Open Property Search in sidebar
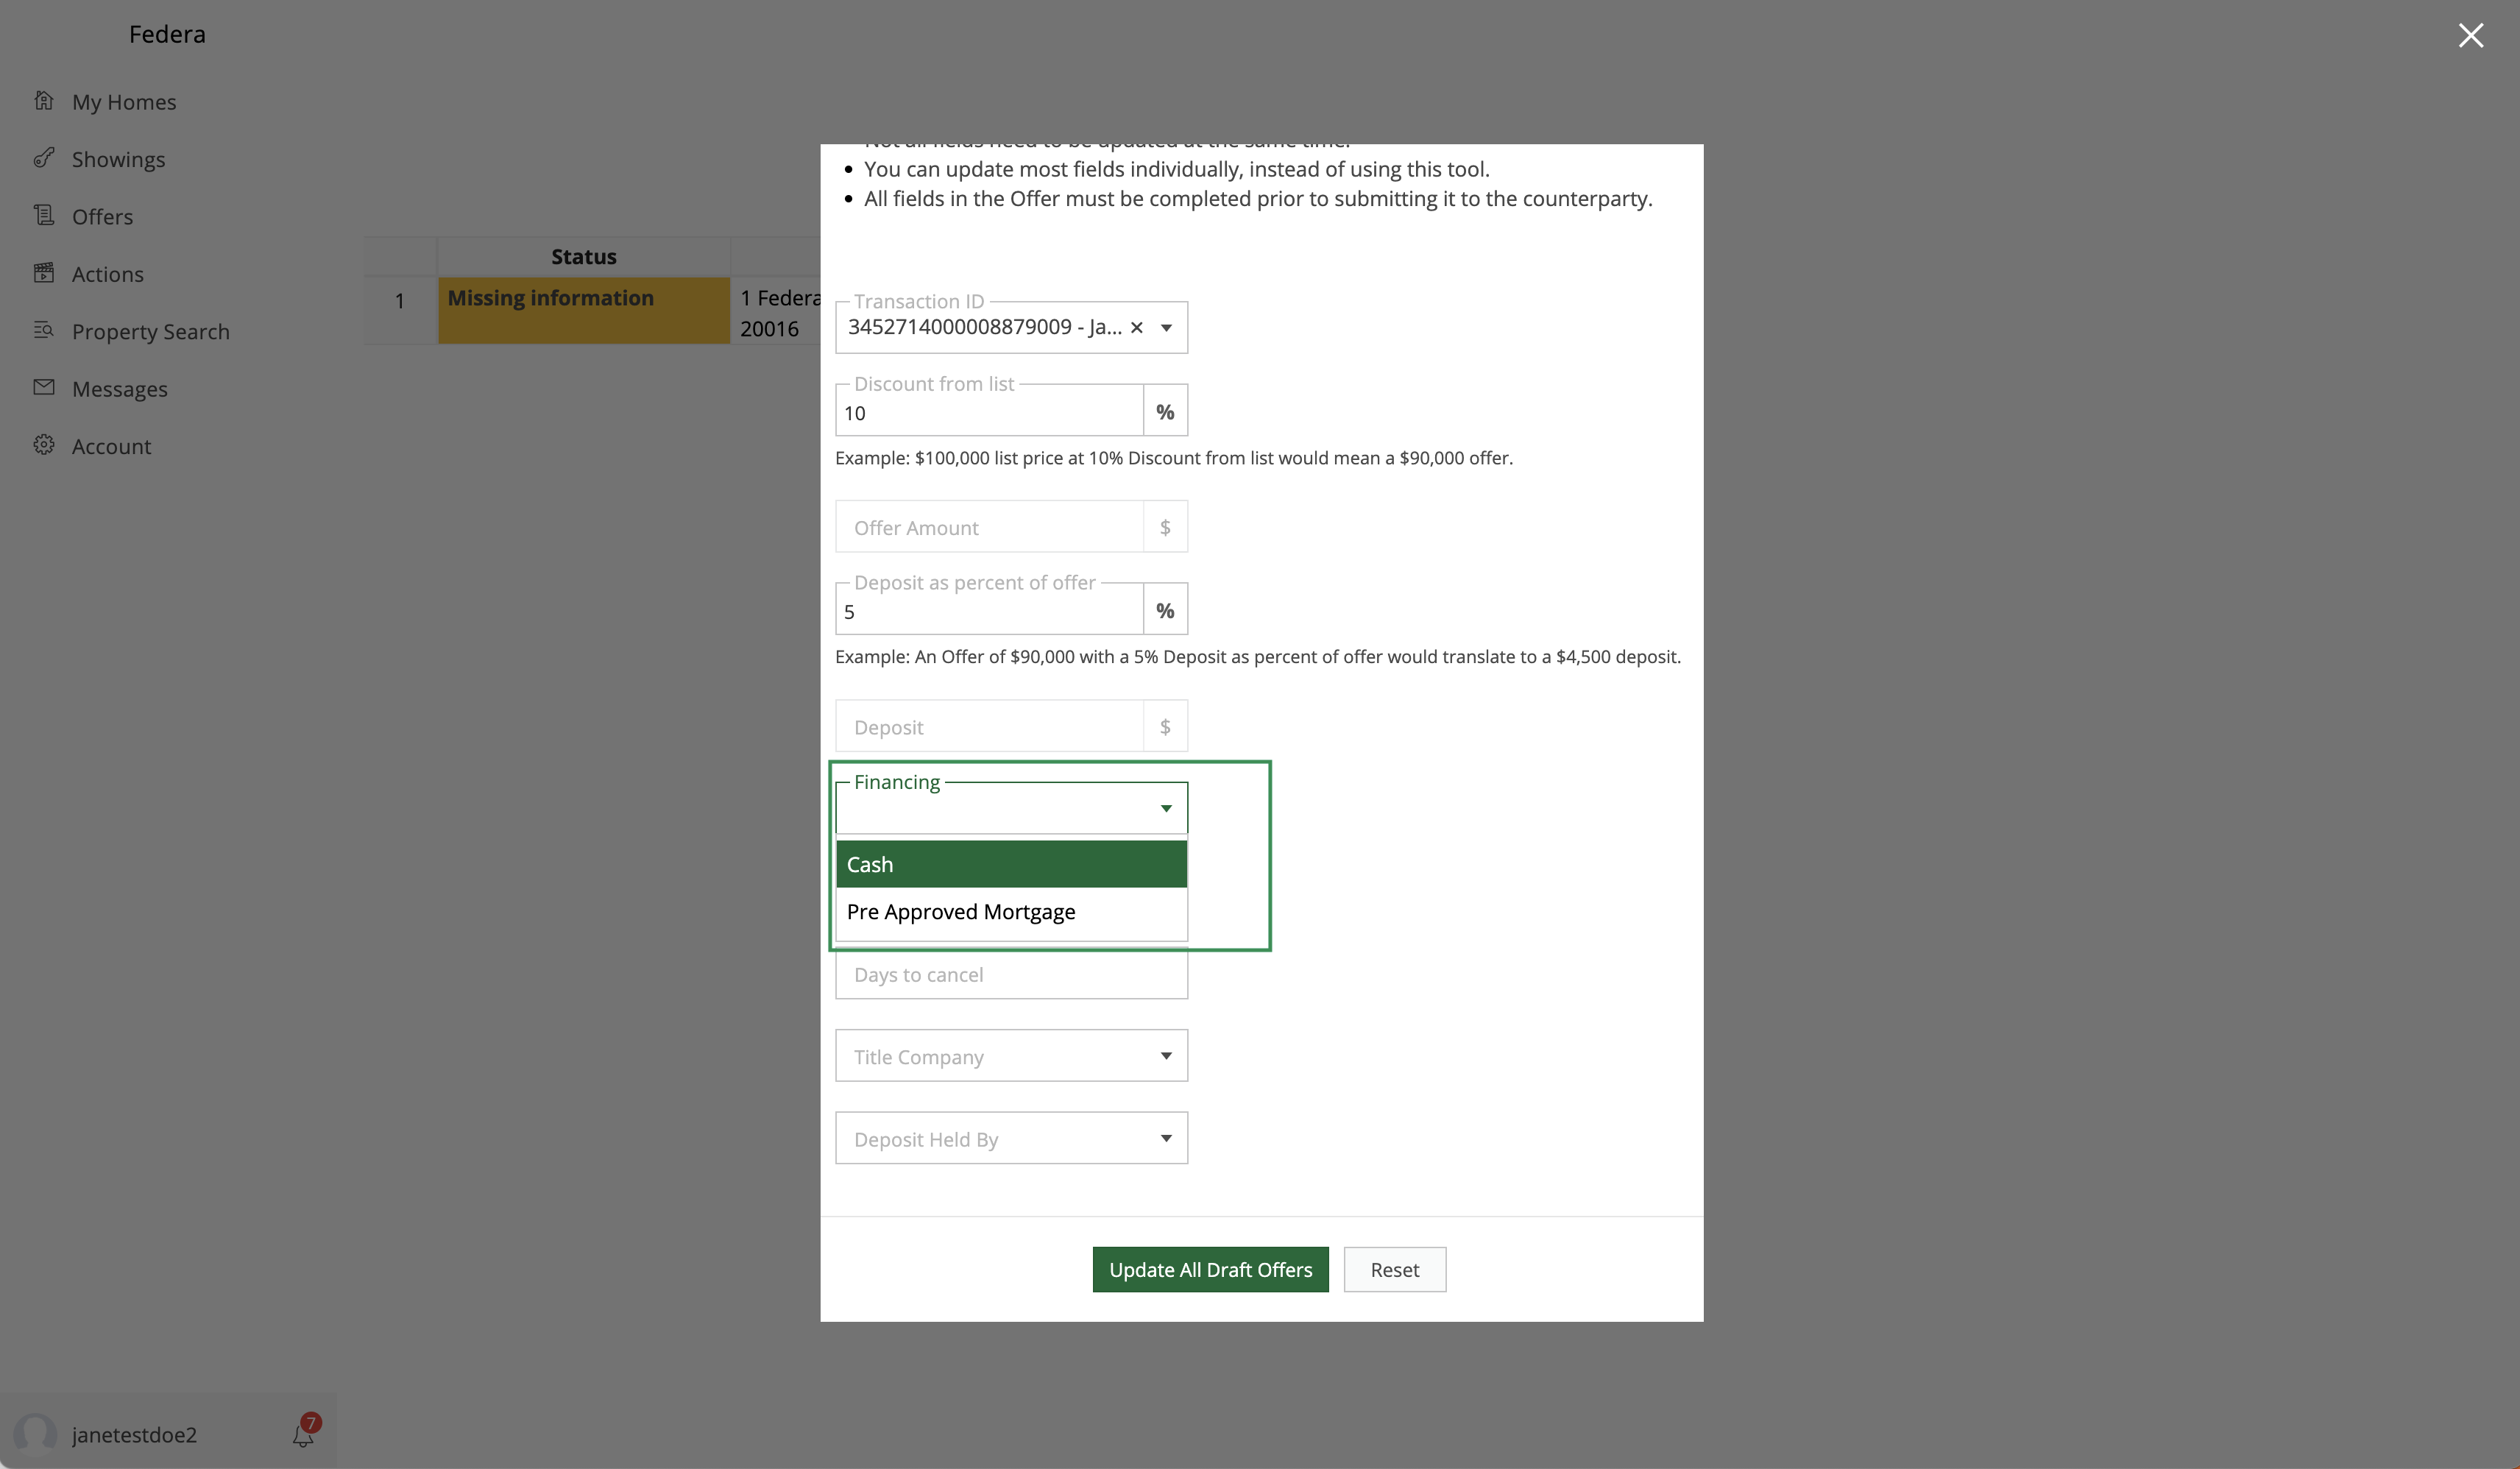The image size is (2520, 1469). point(151,331)
